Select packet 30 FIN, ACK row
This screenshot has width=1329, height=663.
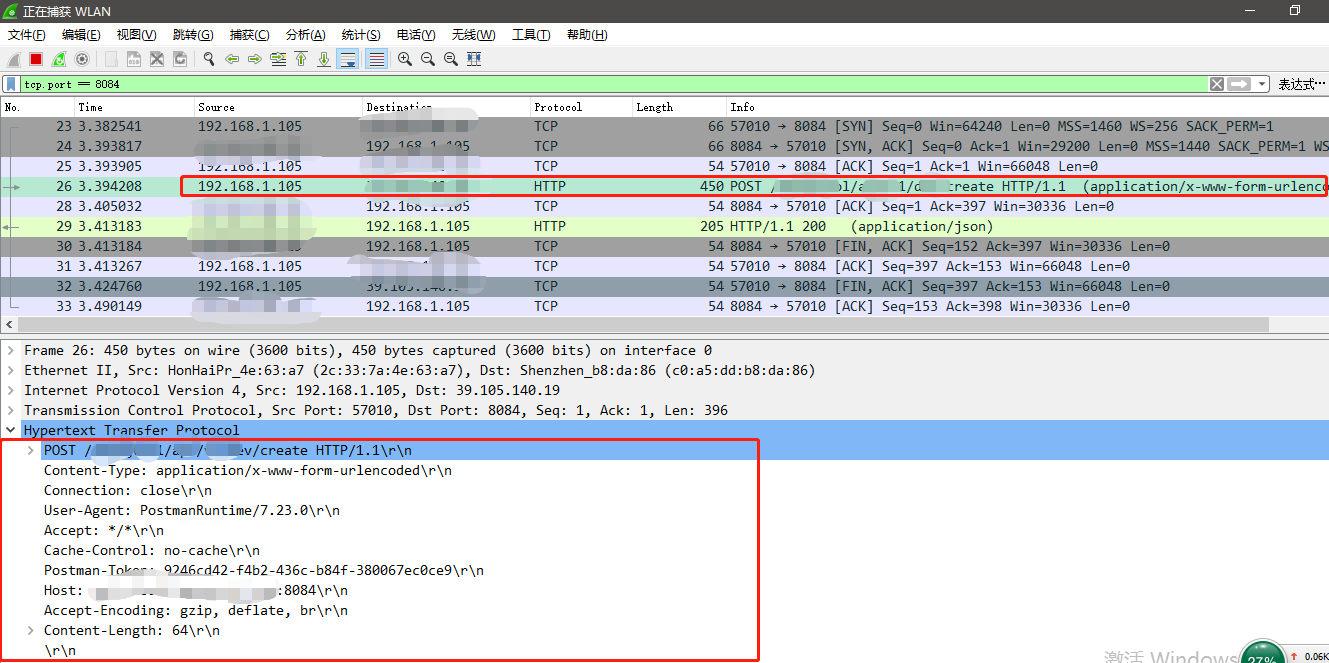pos(664,247)
